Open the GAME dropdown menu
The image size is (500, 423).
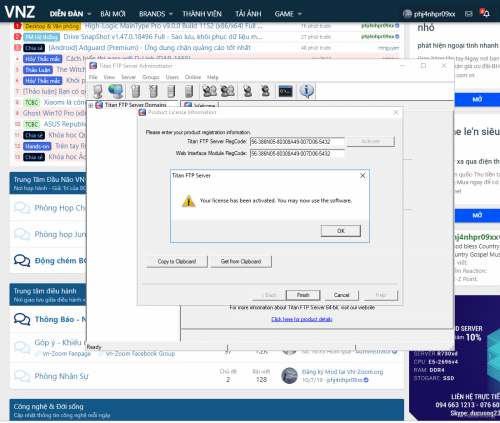point(288,14)
